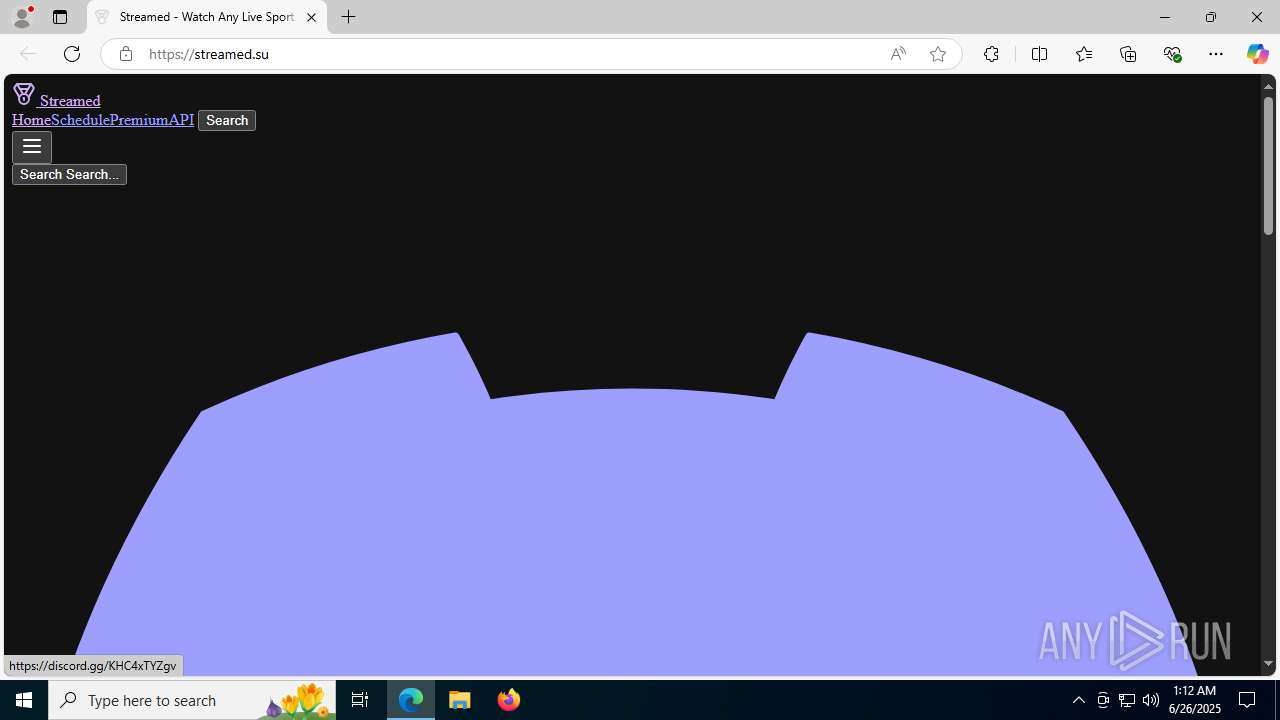Open Windows Start menu
1280x720 pixels.
click(x=24, y=700)
